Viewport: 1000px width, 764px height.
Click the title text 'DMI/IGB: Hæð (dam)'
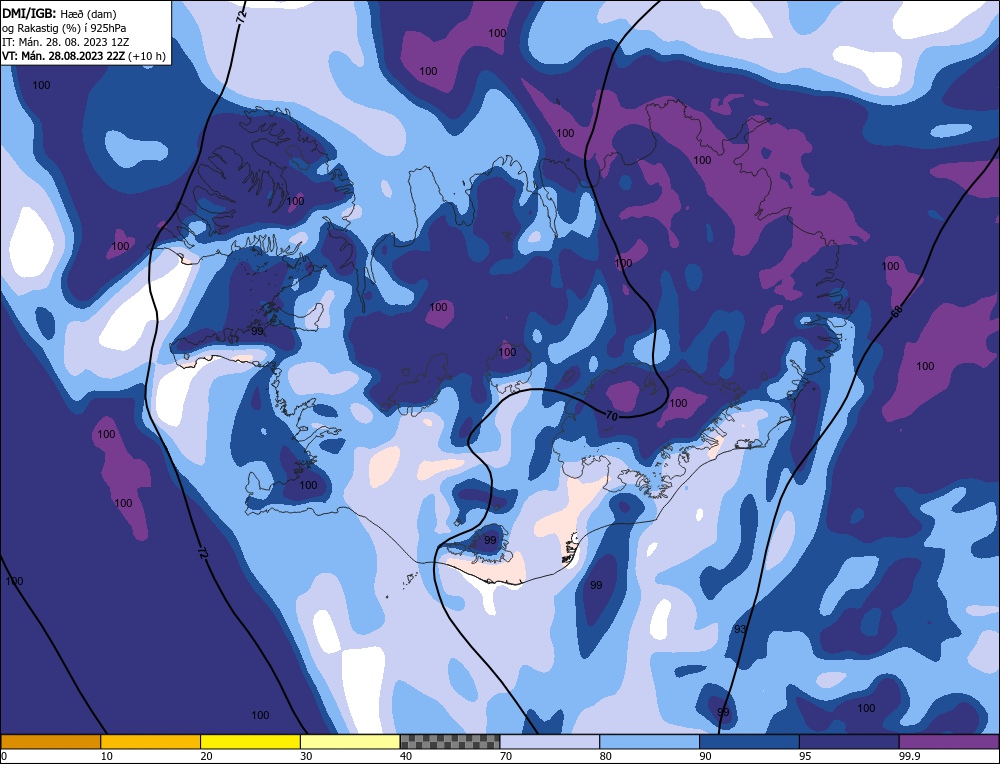point(59,13)
